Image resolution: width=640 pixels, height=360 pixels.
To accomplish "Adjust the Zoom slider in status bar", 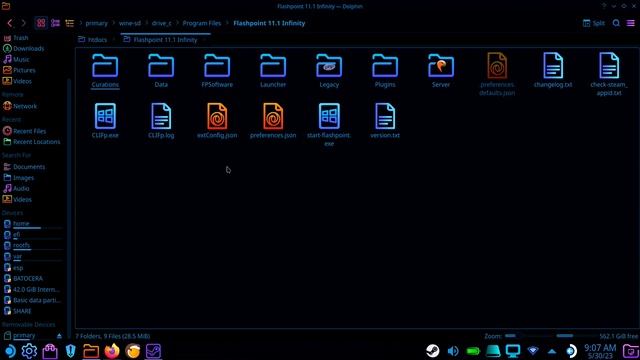I will (529, 336).
